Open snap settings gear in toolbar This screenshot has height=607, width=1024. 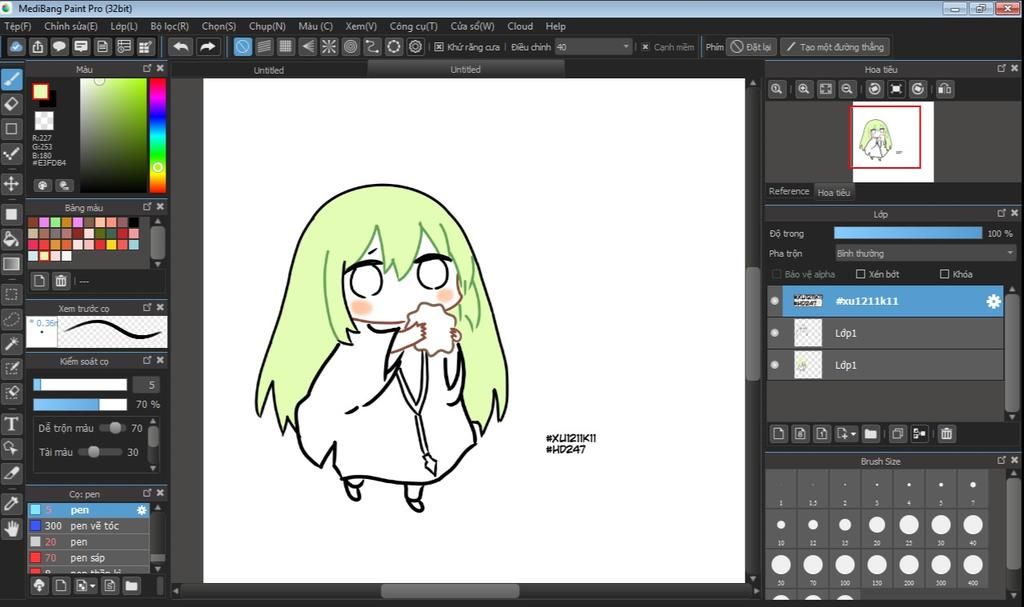(x=415, y=47)
